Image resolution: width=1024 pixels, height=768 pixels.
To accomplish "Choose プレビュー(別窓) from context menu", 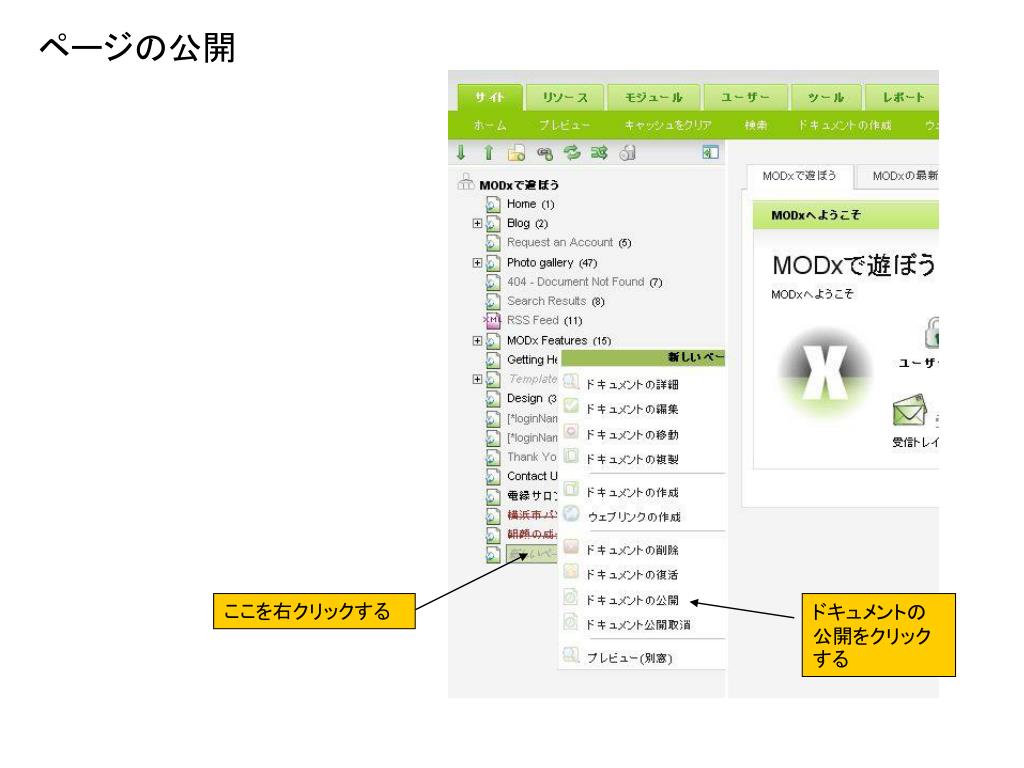I will pyautogui.click(x=629, y=658).
